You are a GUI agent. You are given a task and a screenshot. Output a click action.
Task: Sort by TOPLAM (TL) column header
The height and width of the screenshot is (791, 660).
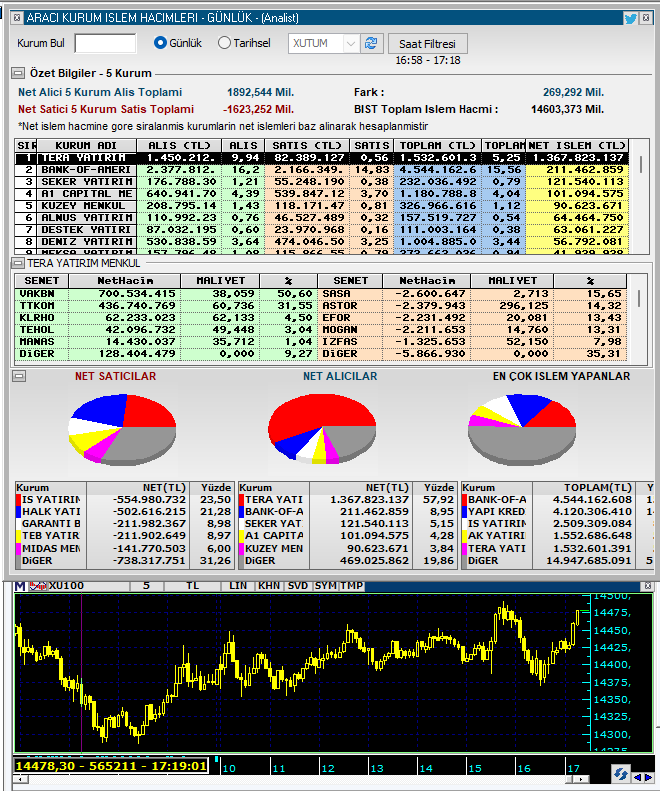point(437,146)
